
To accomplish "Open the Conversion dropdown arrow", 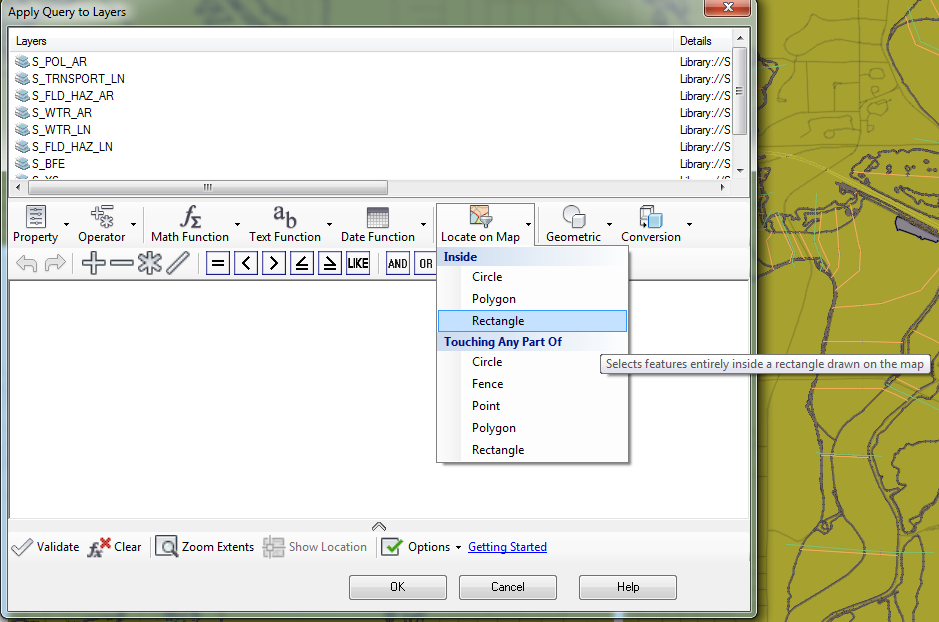I will click(689, 224).
